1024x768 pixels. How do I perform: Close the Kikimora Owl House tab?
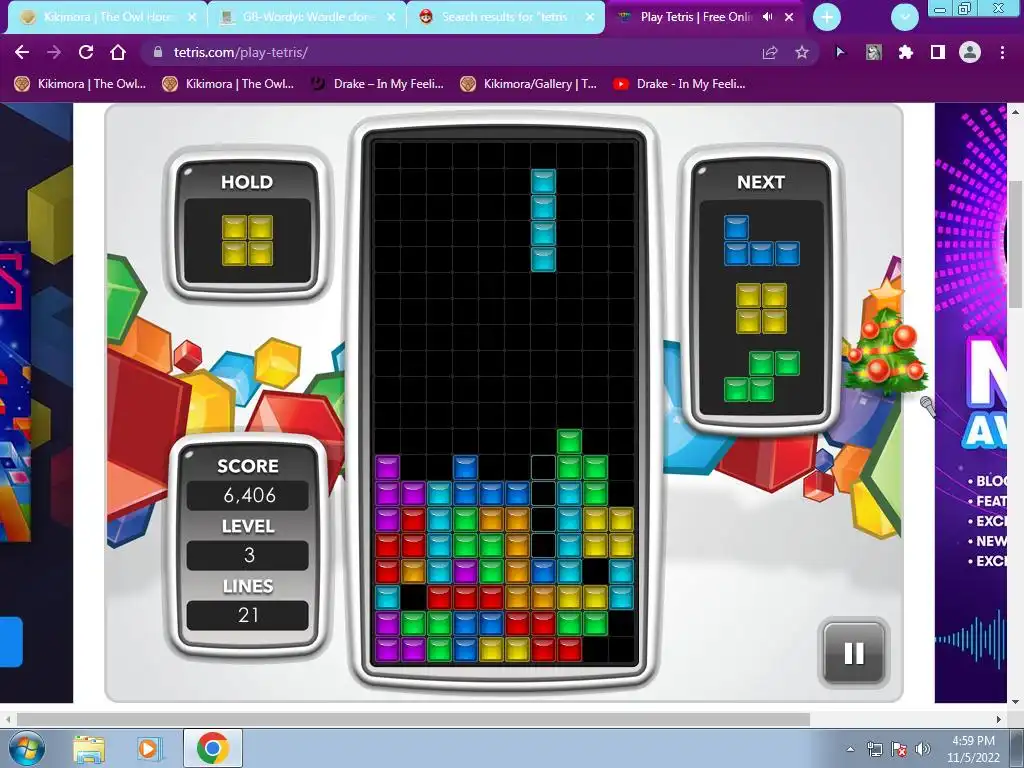(x=192, y=17)
